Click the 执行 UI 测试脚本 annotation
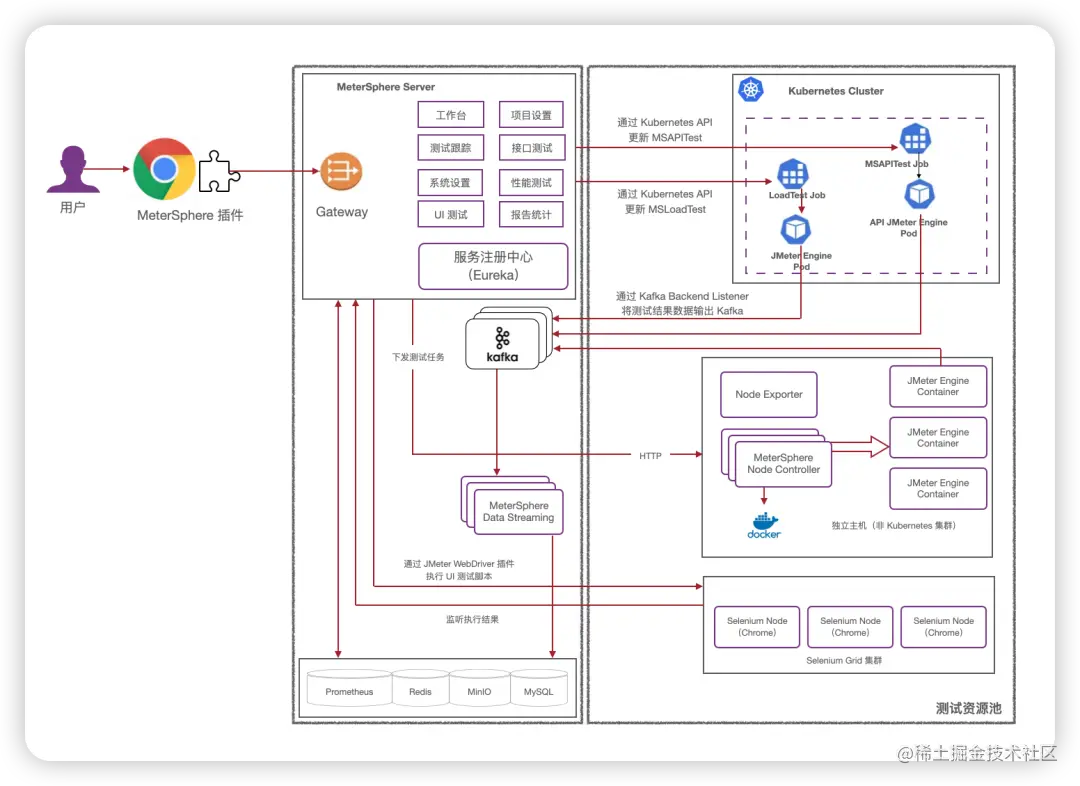Image resolution: width=1080 pixels, height=786 pixels. [459, 576]
